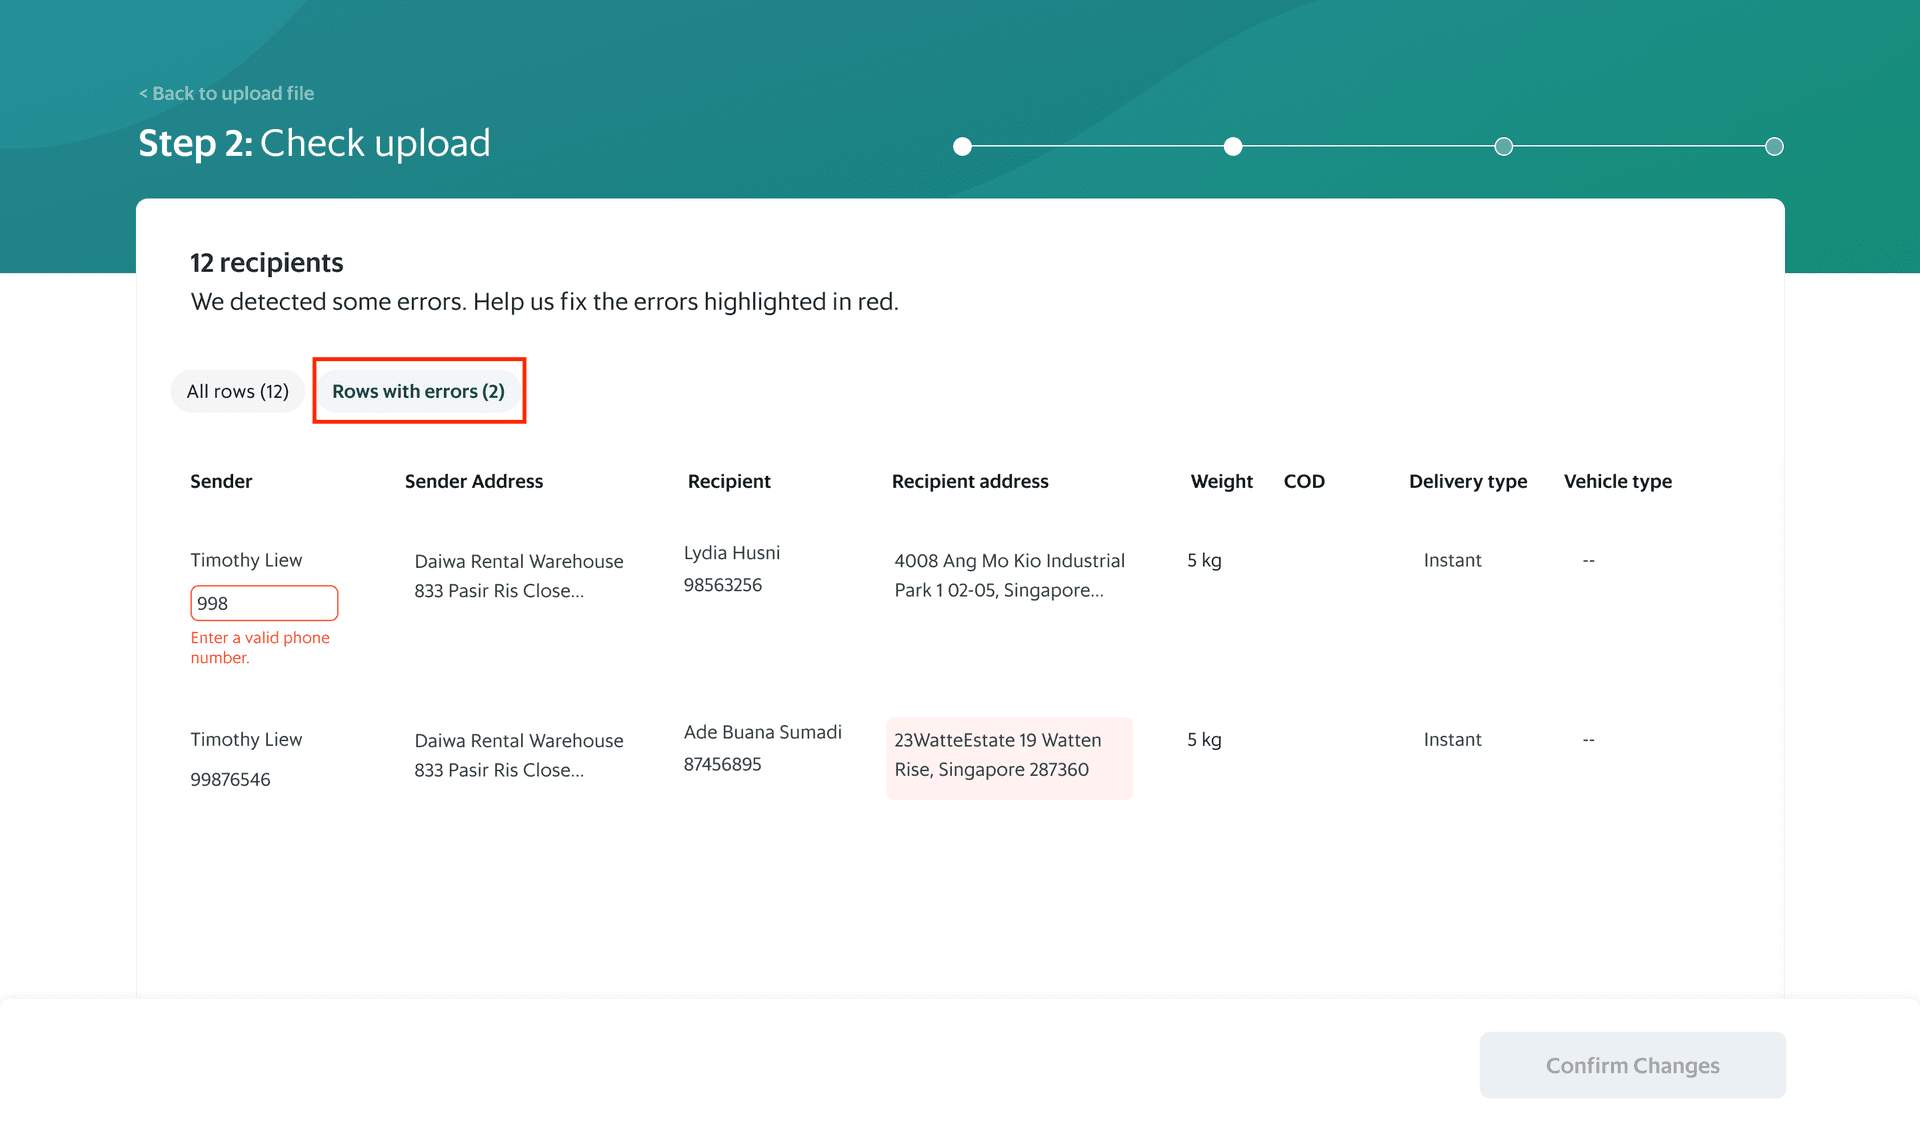This screenshot has width=1920, height=1132.
Task: Click the Vehicle type column header
Action: tap(1618, 481)
